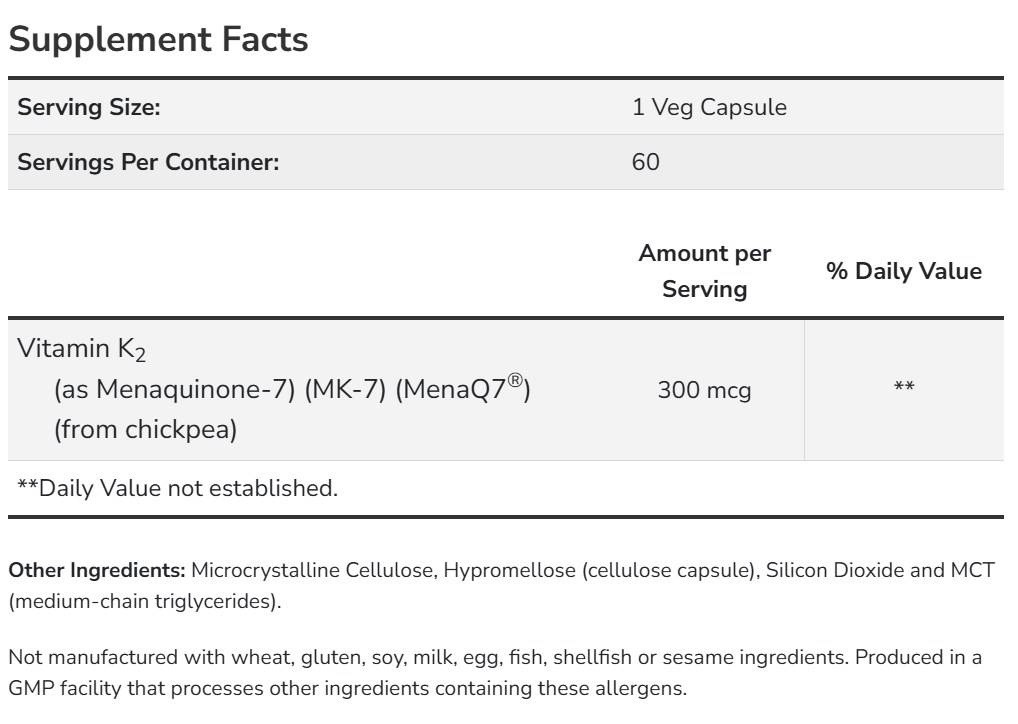Image resolution: width=1018 pixels, height=724 pixels.
Task: Click the Daily Value not established footnote
Action: pos(178,488)
